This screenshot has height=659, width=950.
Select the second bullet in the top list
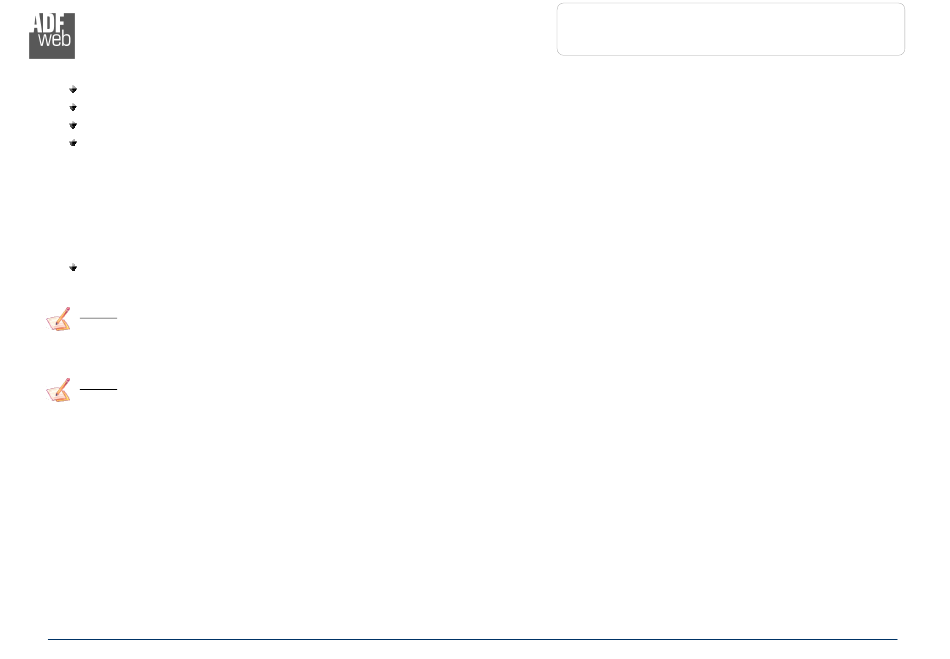tap(73, 107)
